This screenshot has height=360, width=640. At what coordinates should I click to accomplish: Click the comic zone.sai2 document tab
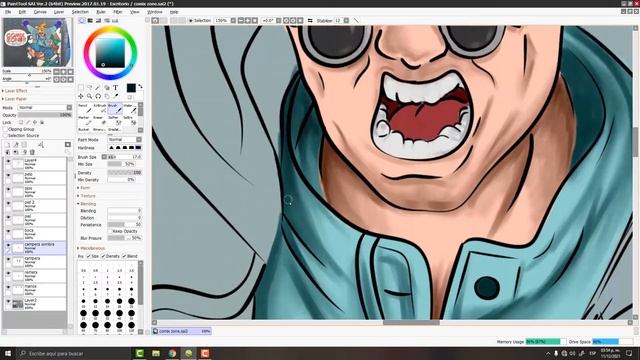182,331
